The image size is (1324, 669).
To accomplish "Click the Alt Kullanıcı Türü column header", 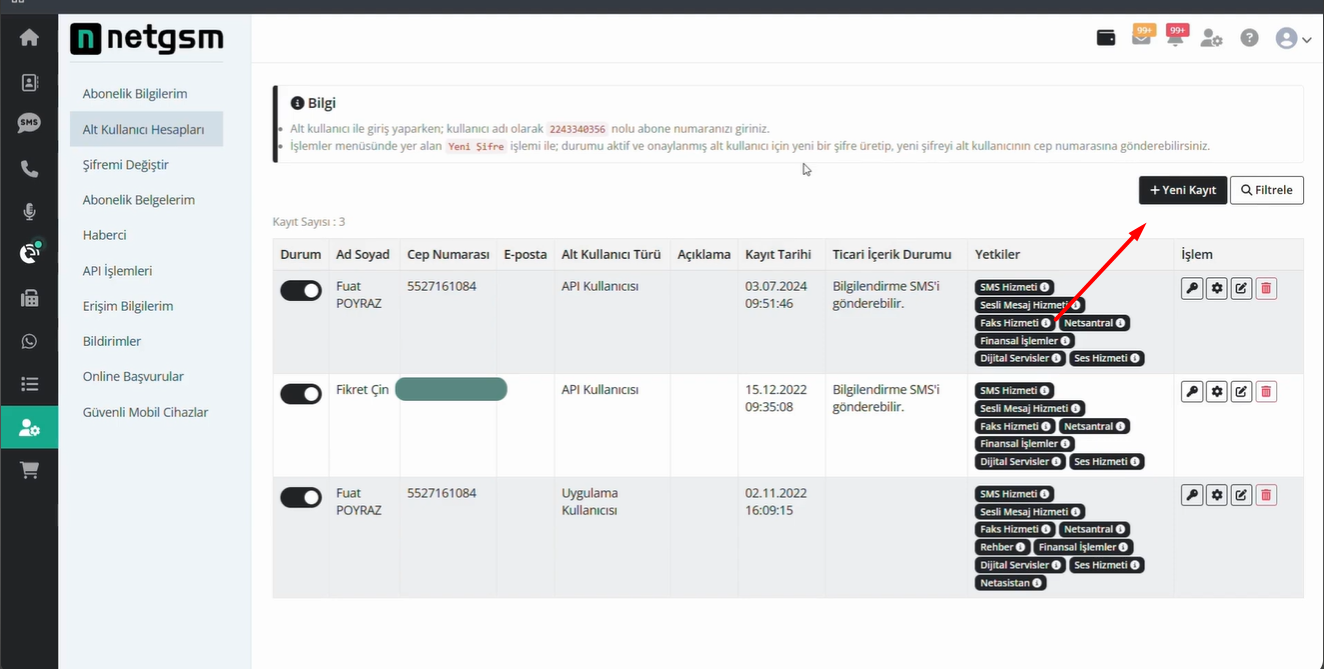I will click(x=612, y=254).
